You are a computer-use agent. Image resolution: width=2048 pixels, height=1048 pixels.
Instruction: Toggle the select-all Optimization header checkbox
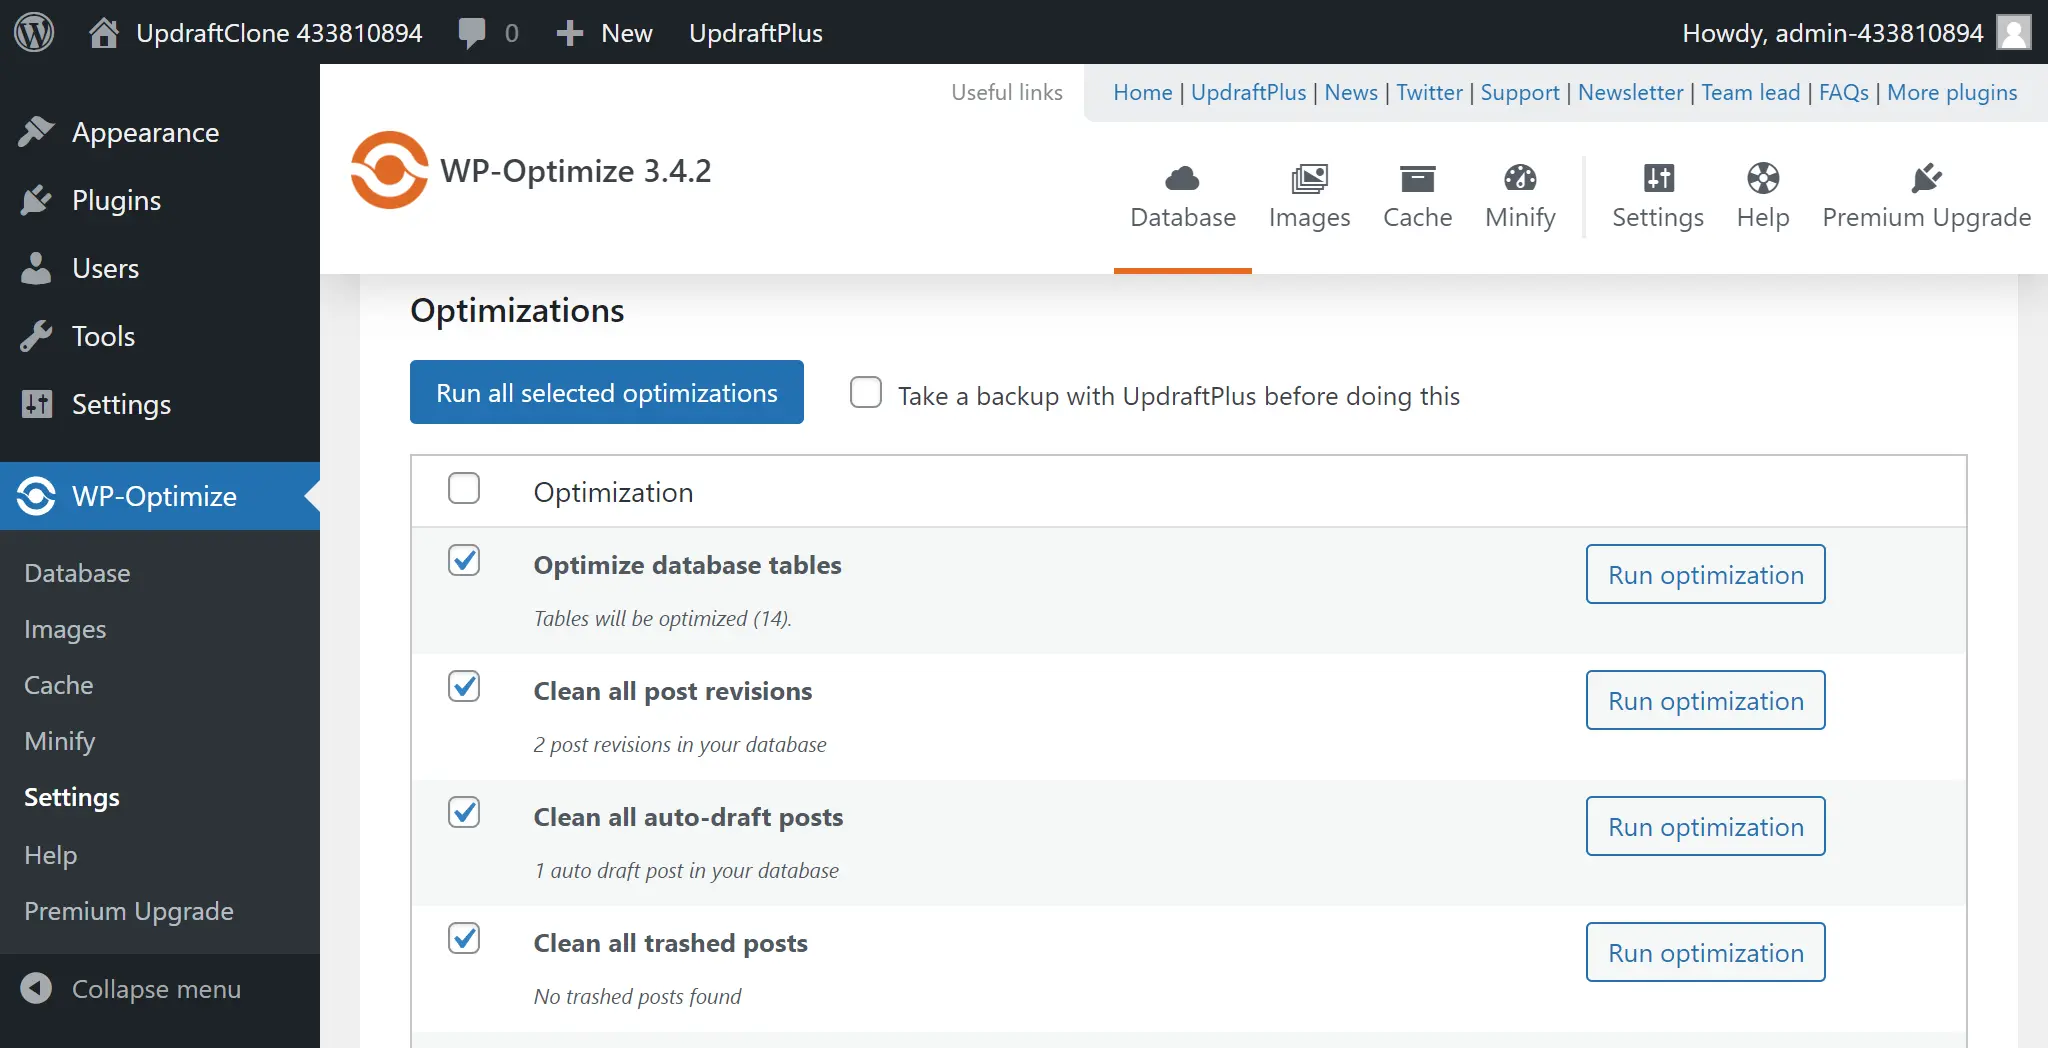(464, 488)
